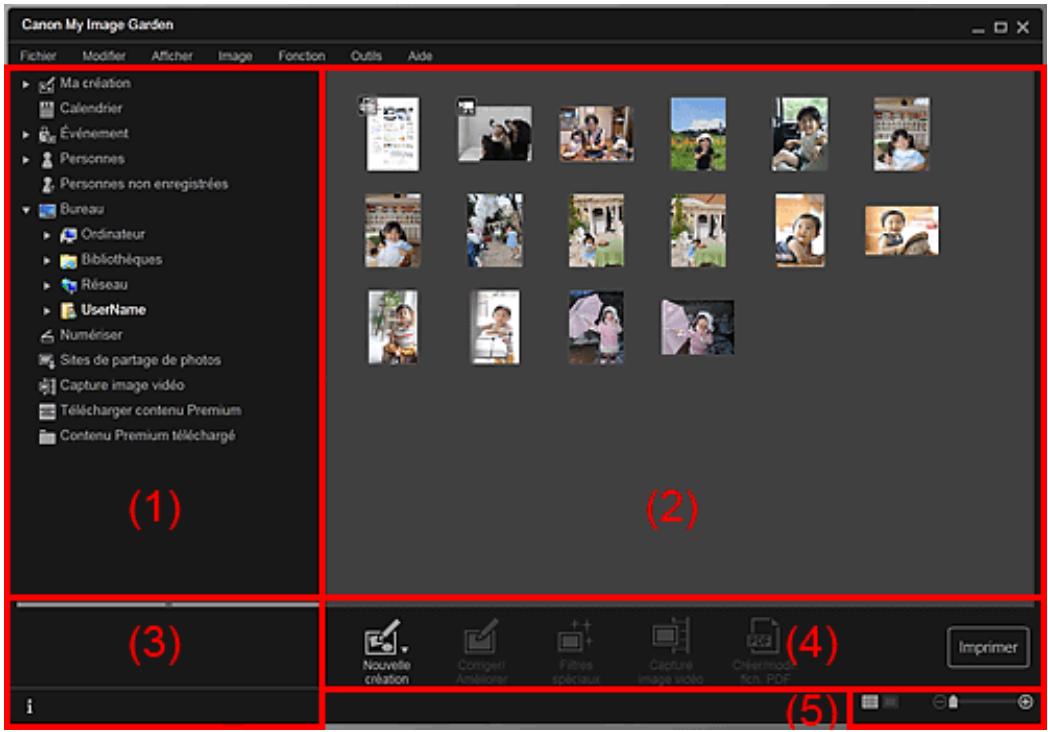Click the zoom-in plus icon
This screenshot has width=1048, height=732.
(x=1025, y=702)
